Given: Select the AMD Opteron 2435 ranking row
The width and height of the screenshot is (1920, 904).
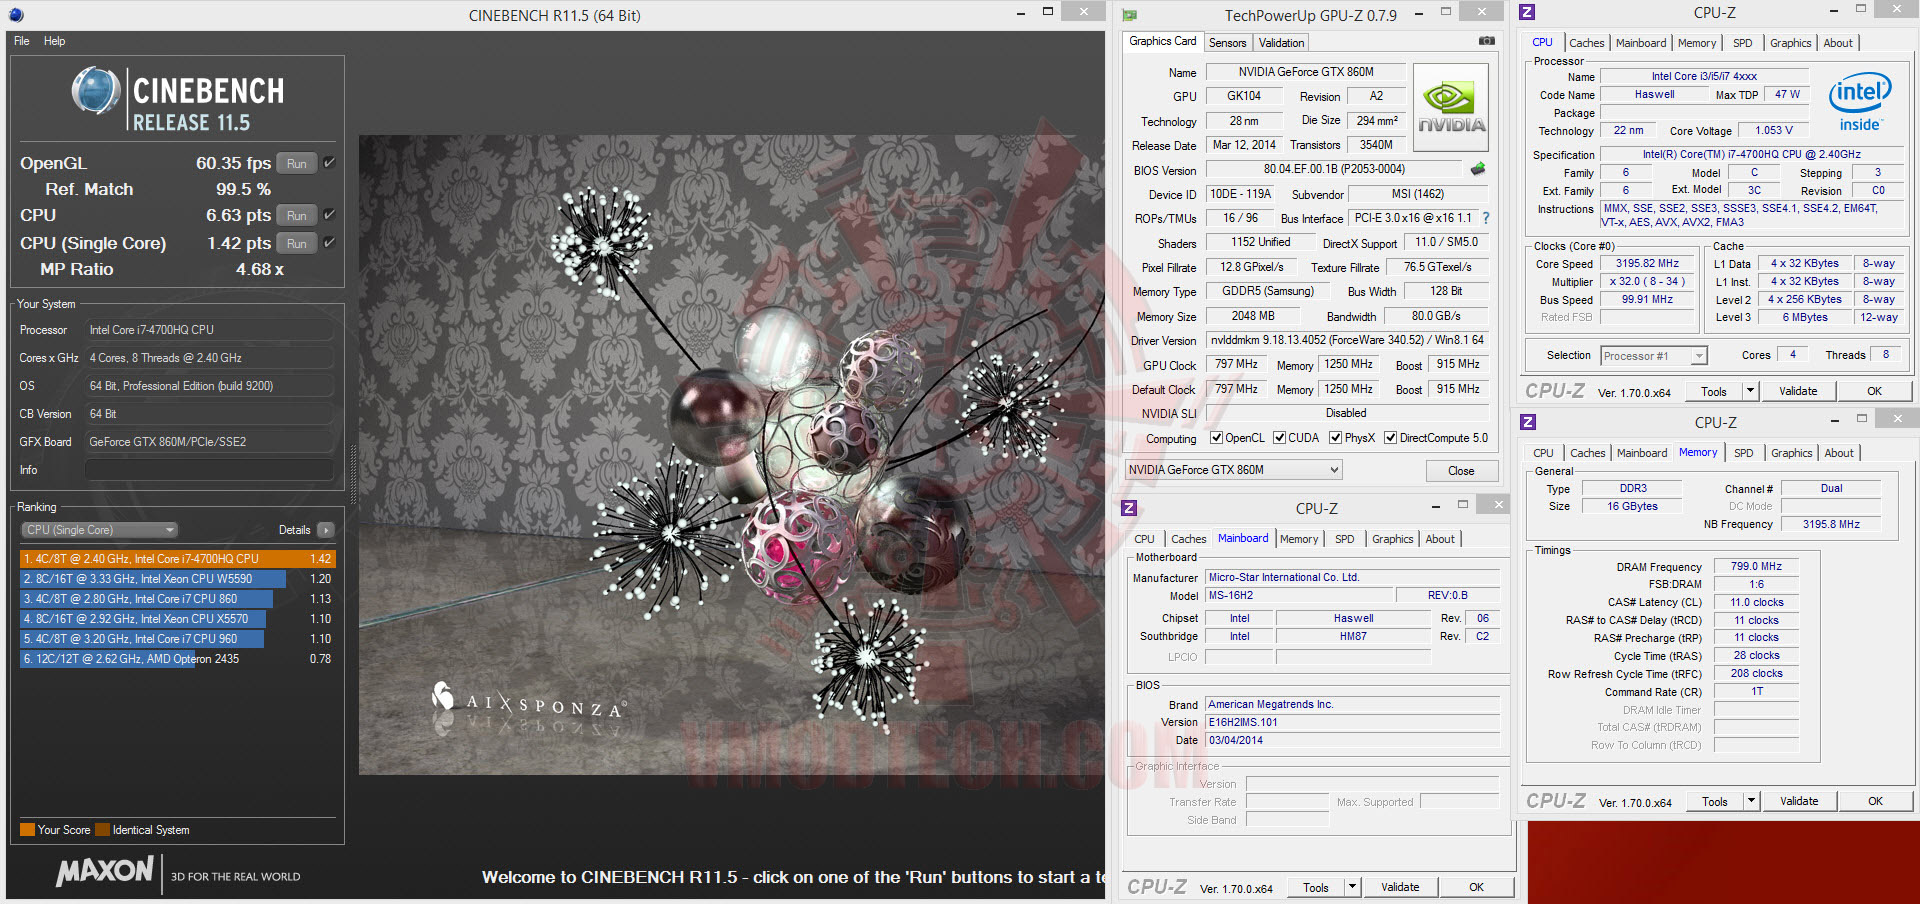Looking at the screenshot, I should coord(177,659).
